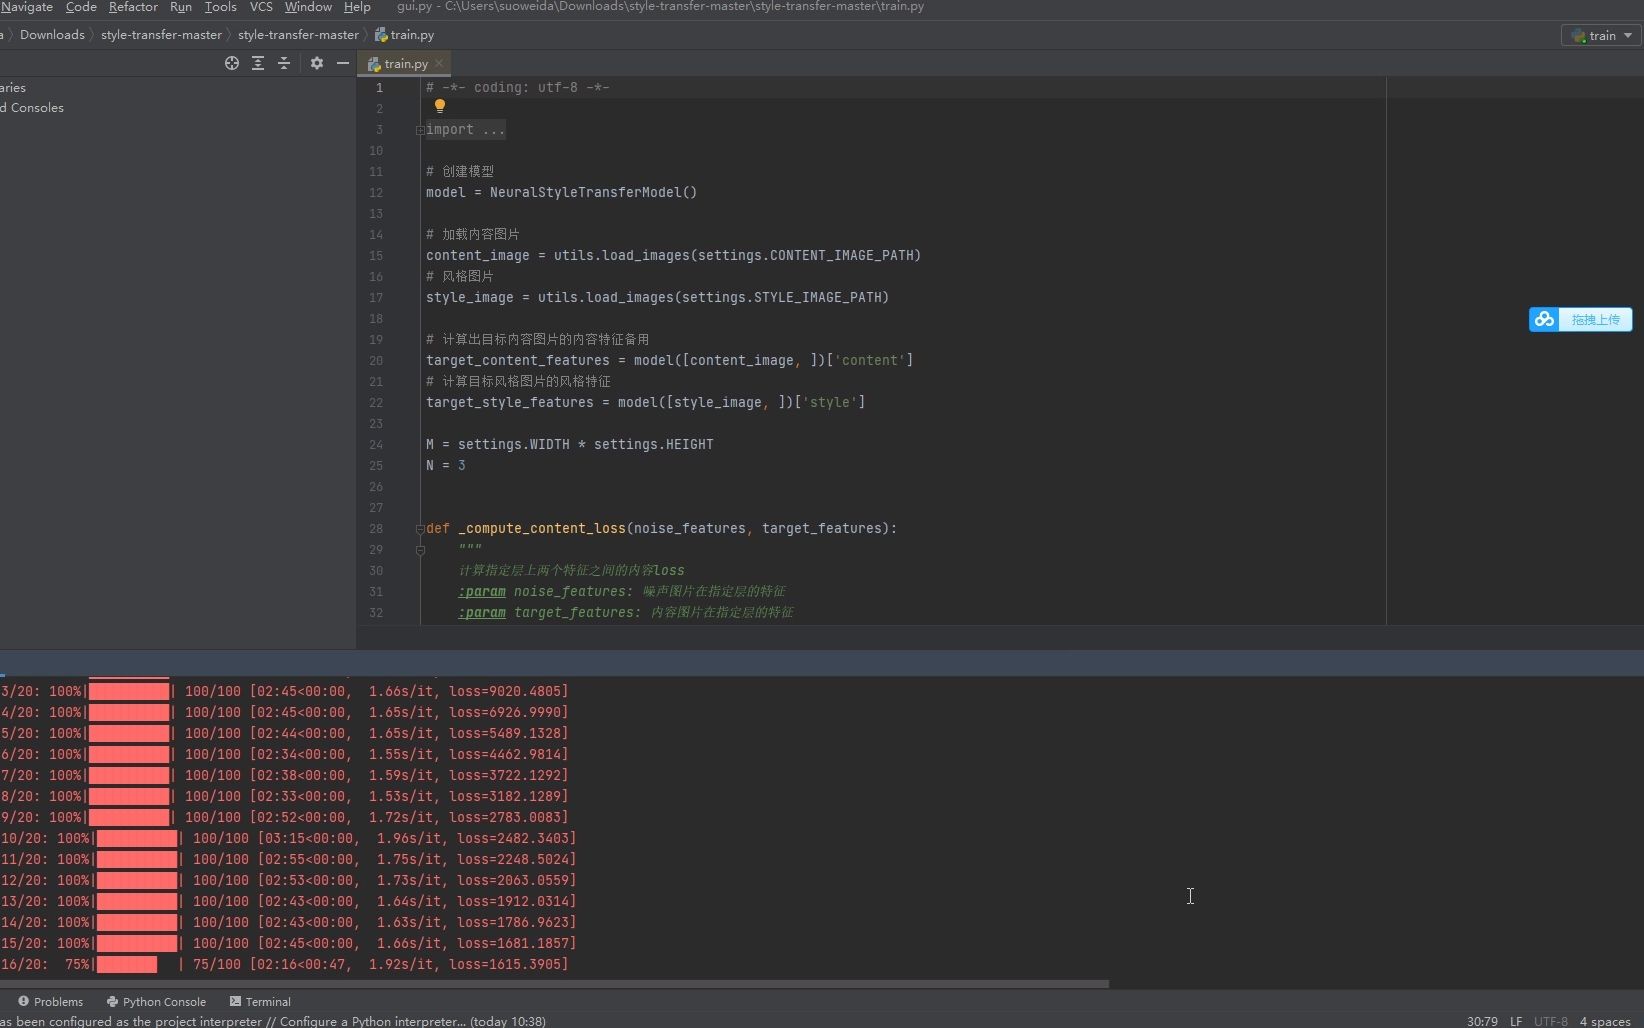
Task: Open the Run menu
Action: 181,7
